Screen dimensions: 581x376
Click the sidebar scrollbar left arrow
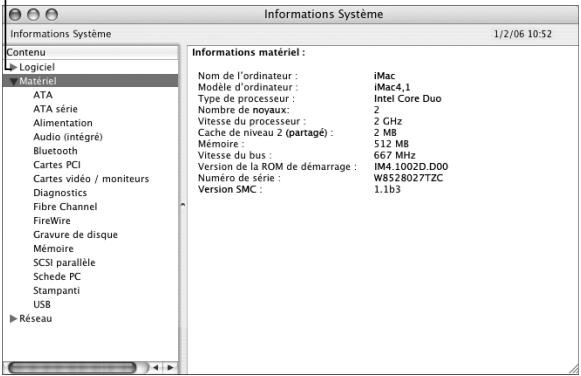[x=156, y=367]
